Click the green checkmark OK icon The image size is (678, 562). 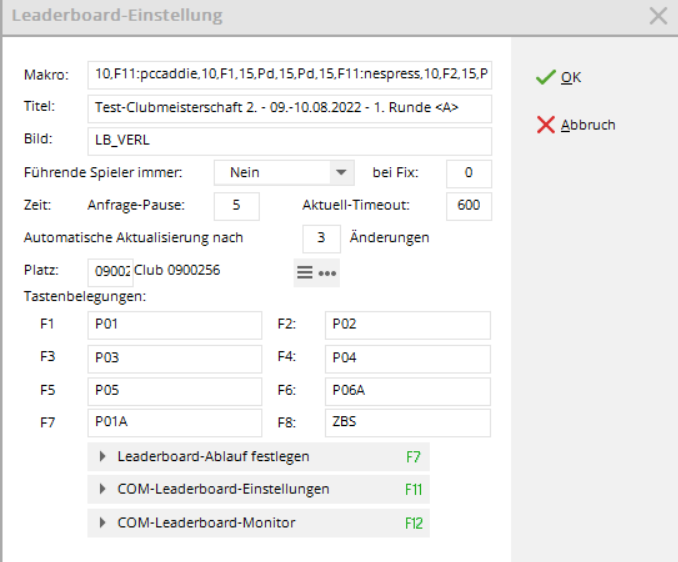[545, 78]
